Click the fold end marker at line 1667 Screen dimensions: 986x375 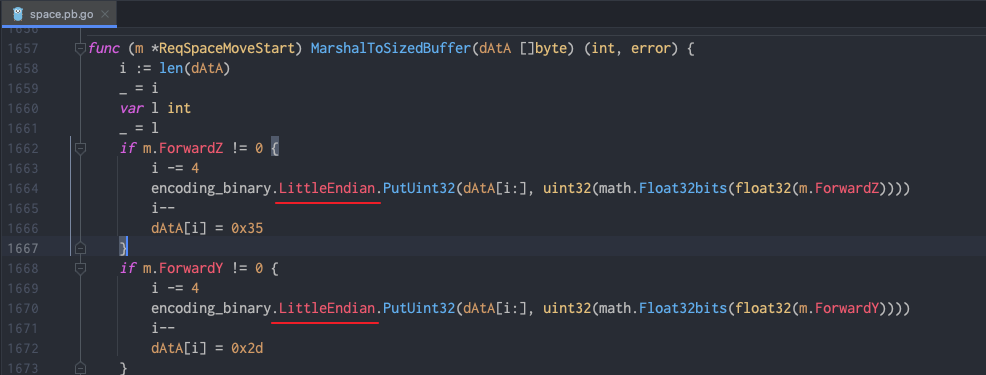point(80,249)
